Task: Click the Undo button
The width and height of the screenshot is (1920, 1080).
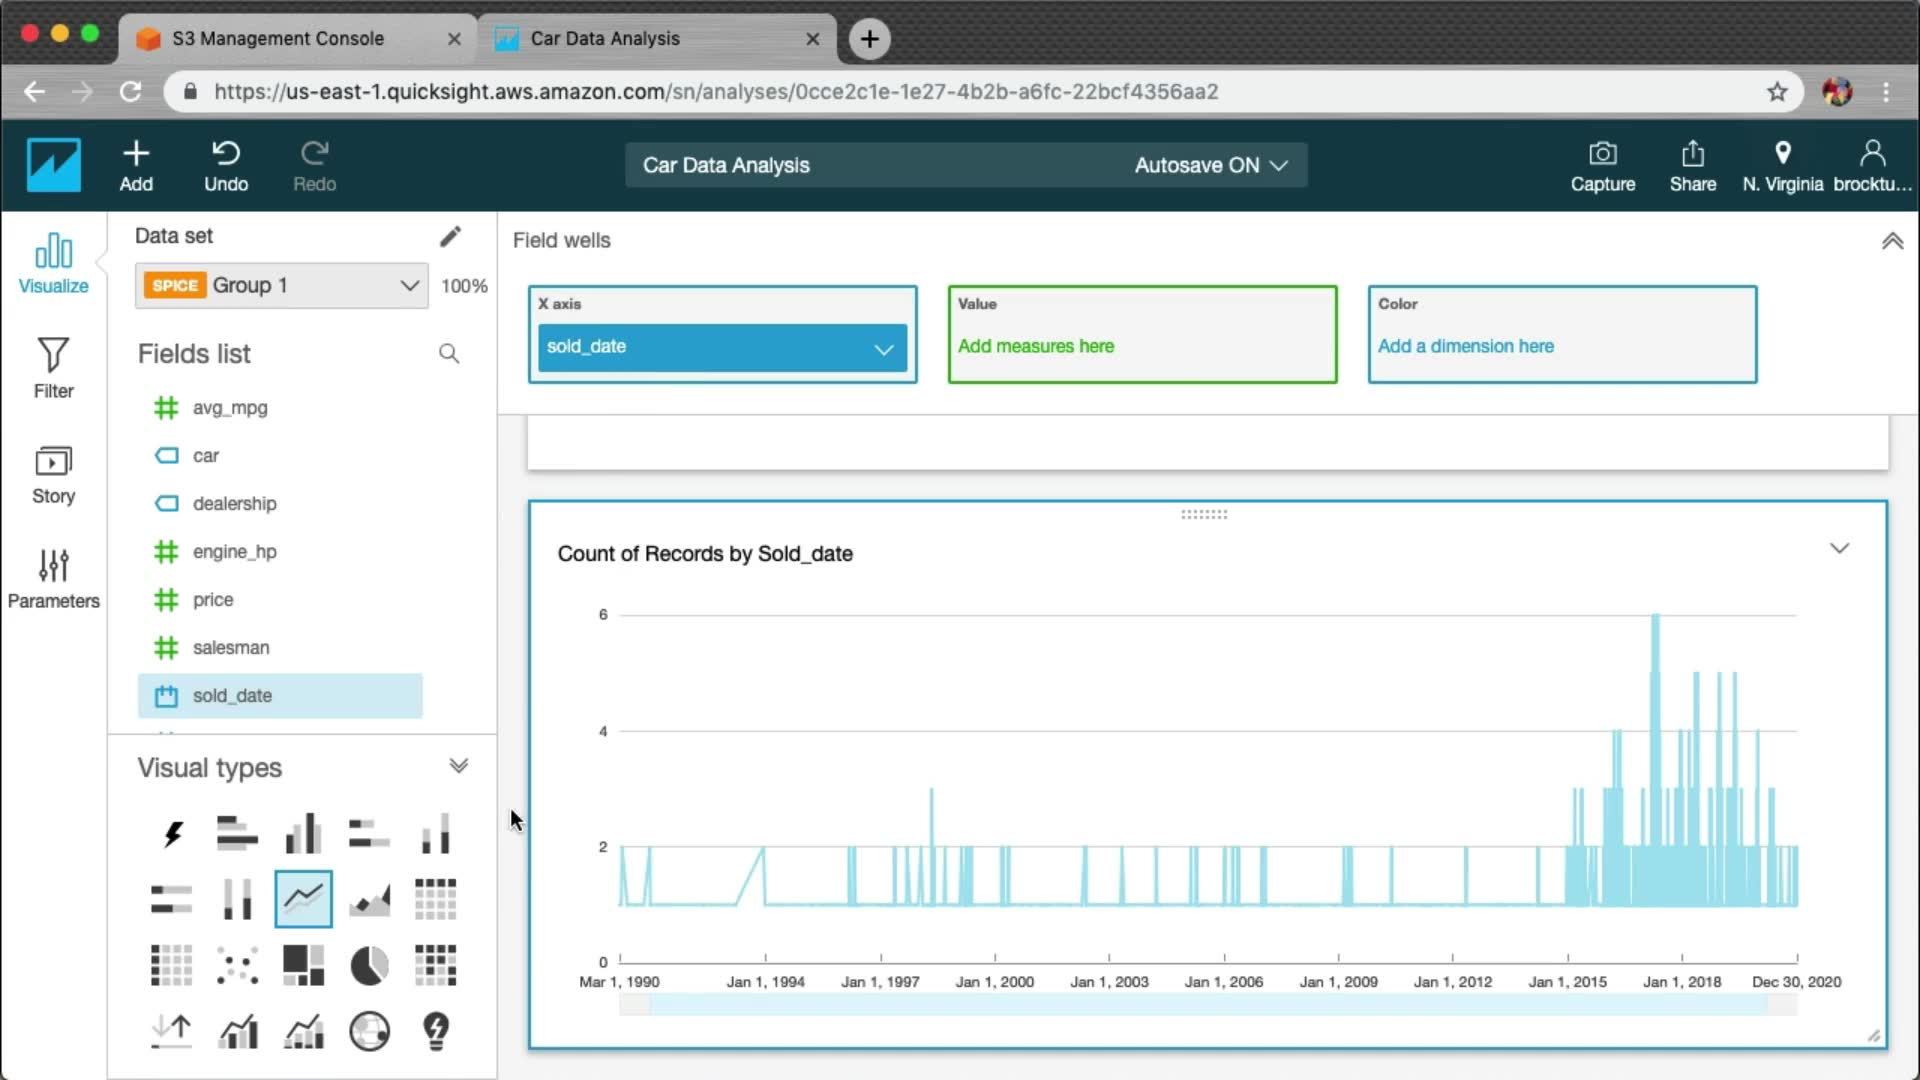Action: pyautogui.click(x=226, y=166)
